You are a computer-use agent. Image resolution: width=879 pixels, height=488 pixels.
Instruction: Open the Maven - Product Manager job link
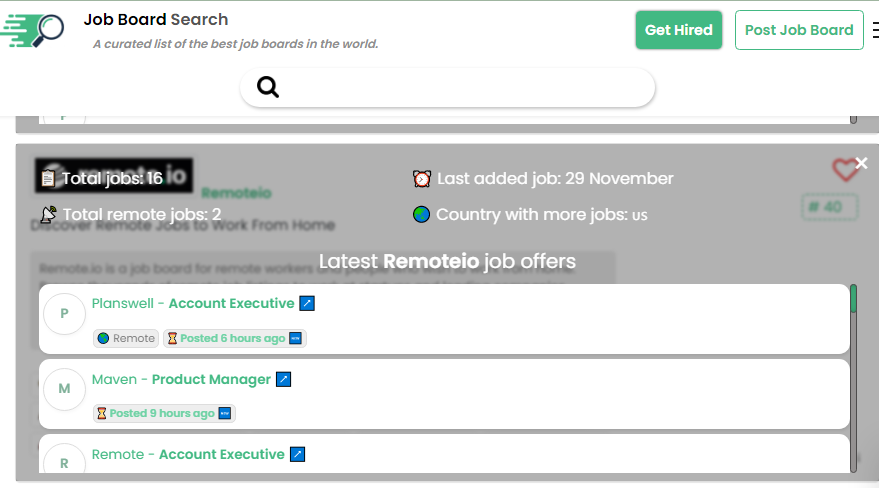click(181, 379)
